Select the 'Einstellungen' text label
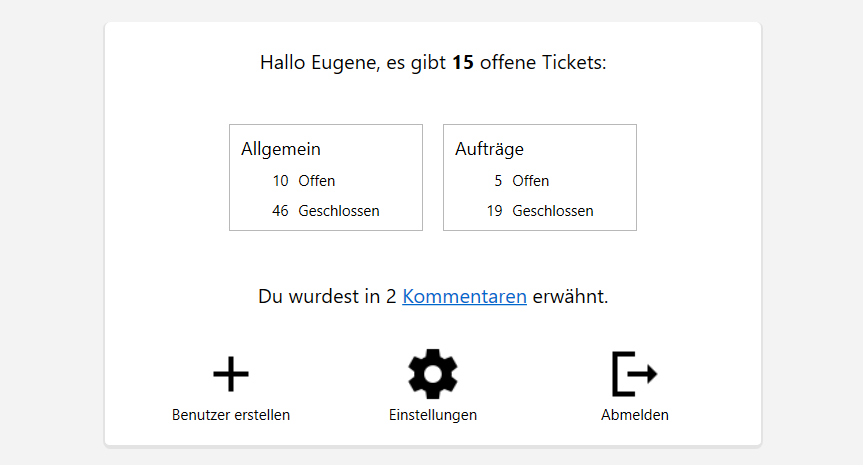Screen dimensions: 863x465 433,415
